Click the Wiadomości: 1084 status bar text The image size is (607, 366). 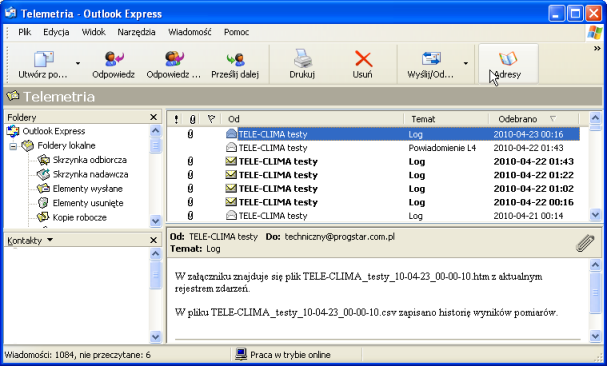point(77,355)
